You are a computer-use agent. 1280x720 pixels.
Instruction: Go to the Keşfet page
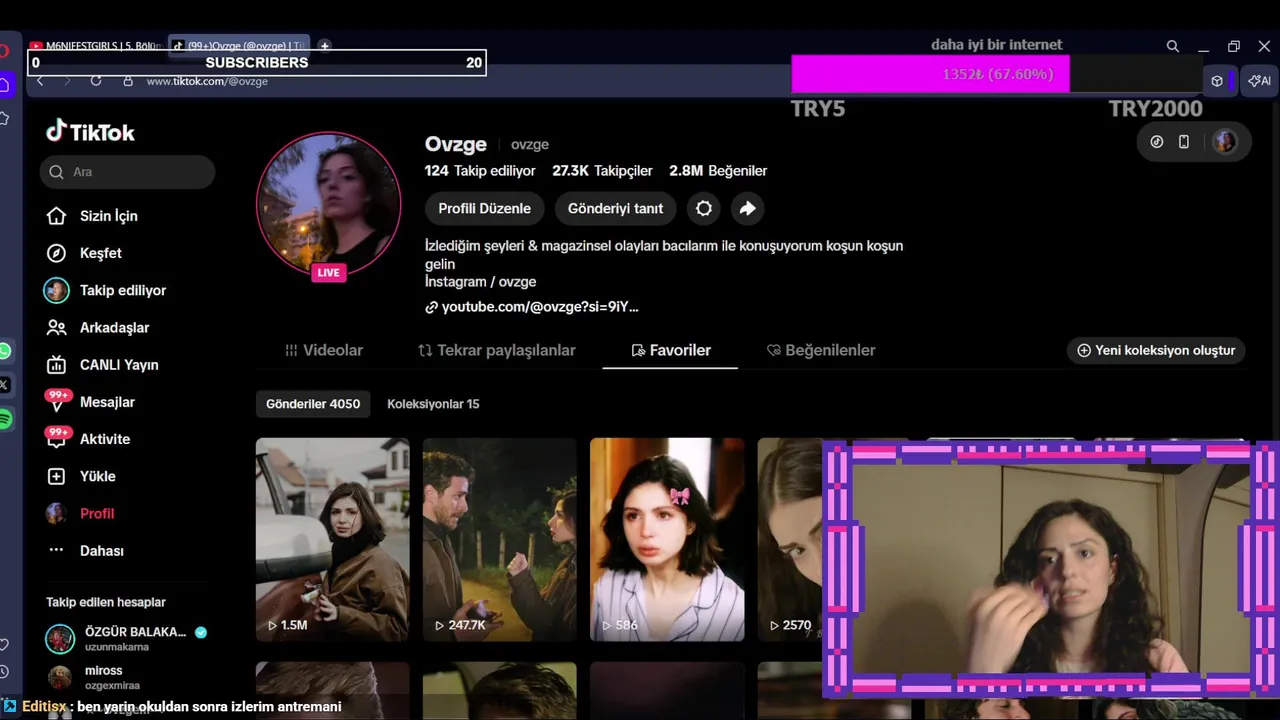click(x=101, y=253)
